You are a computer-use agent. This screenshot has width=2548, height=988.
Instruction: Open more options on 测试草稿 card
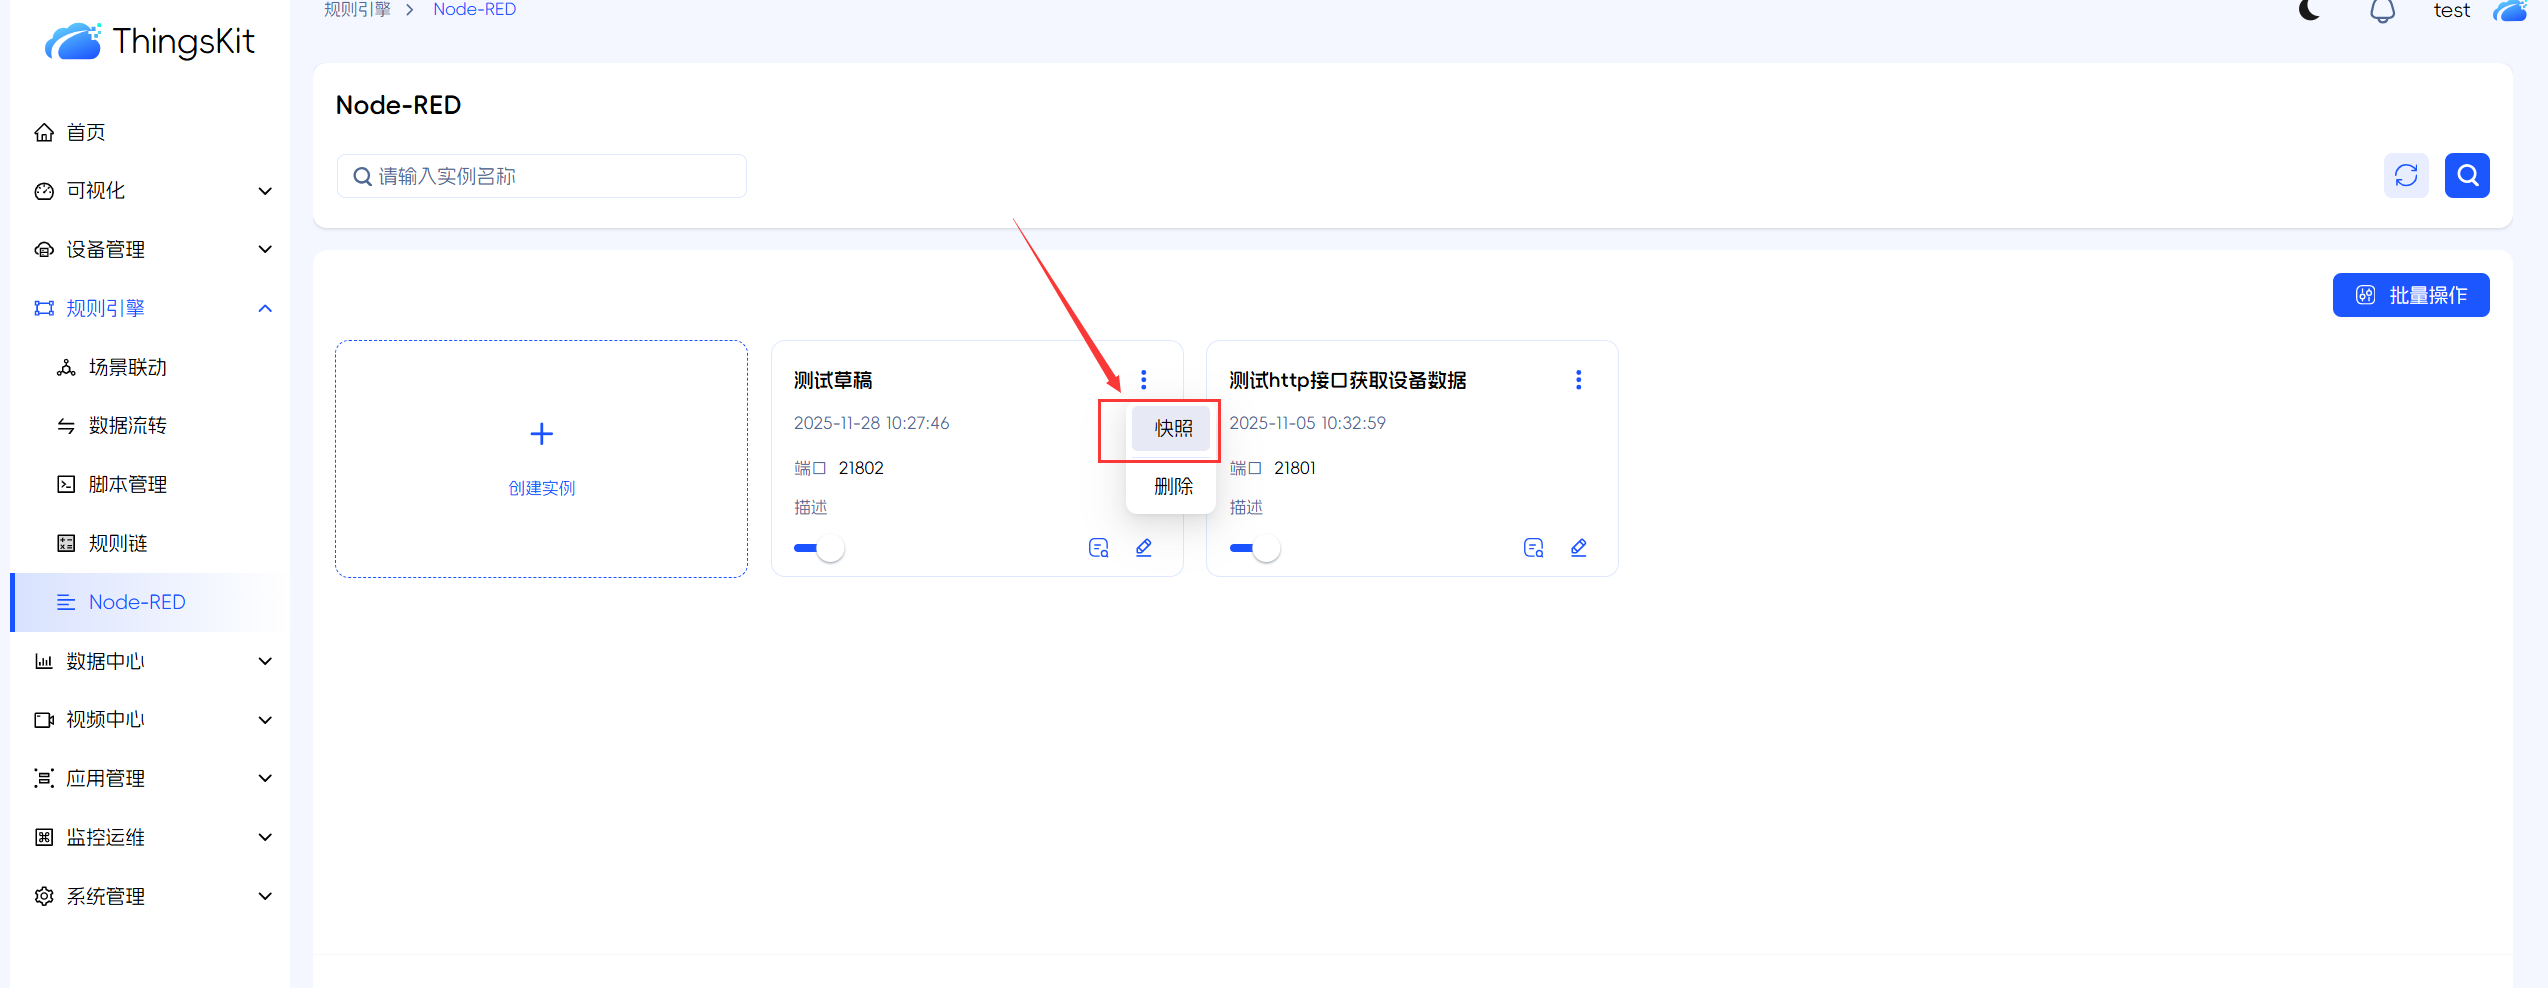[1143, 380]
